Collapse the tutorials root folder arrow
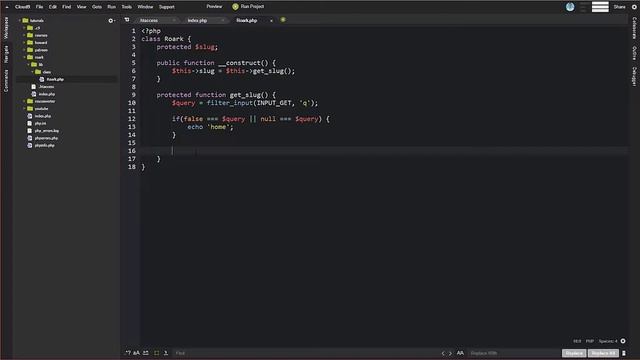 (x=20, y=20)
